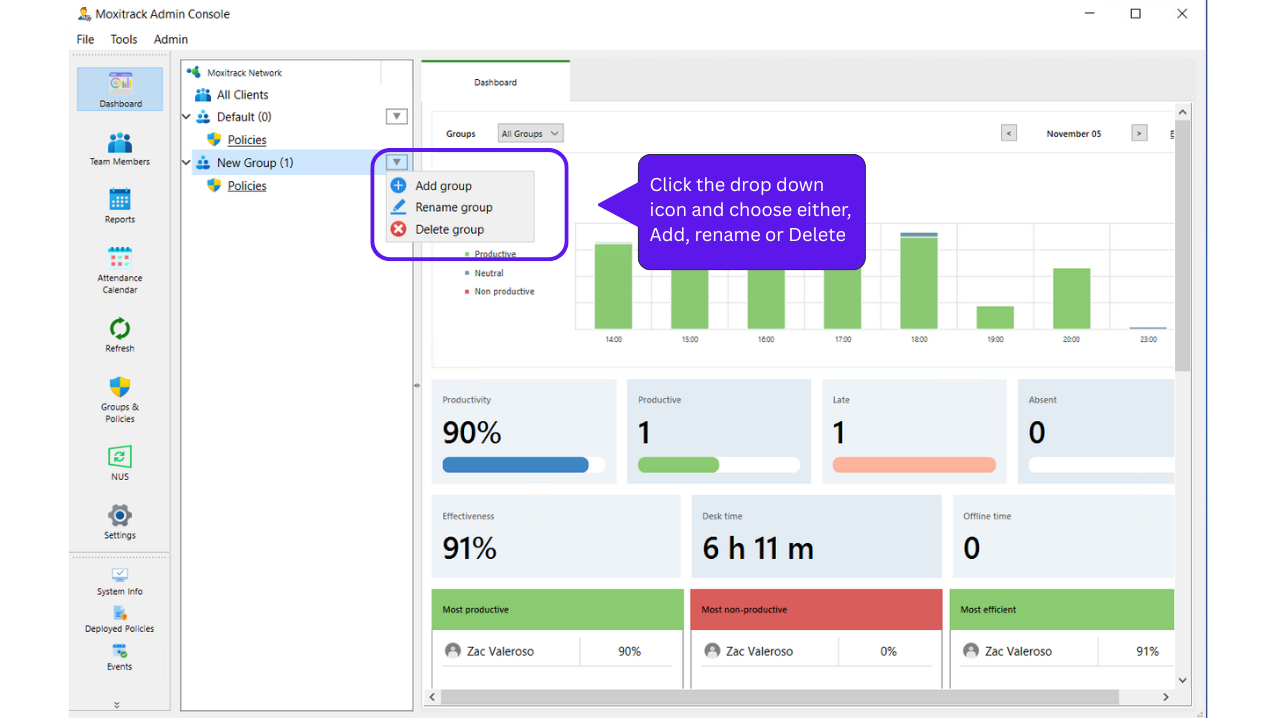
Task: Click the Neutral legend entry
Action: 484,273
